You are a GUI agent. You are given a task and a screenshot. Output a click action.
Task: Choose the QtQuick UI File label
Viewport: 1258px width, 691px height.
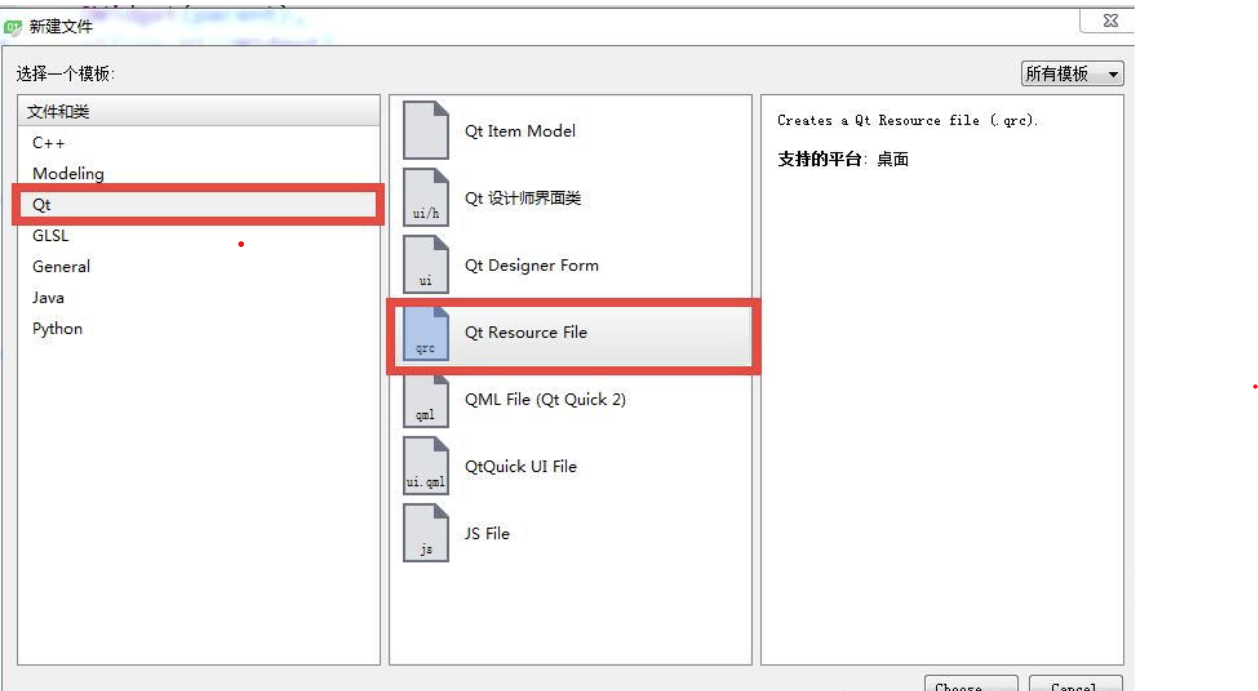coord(521,466)
